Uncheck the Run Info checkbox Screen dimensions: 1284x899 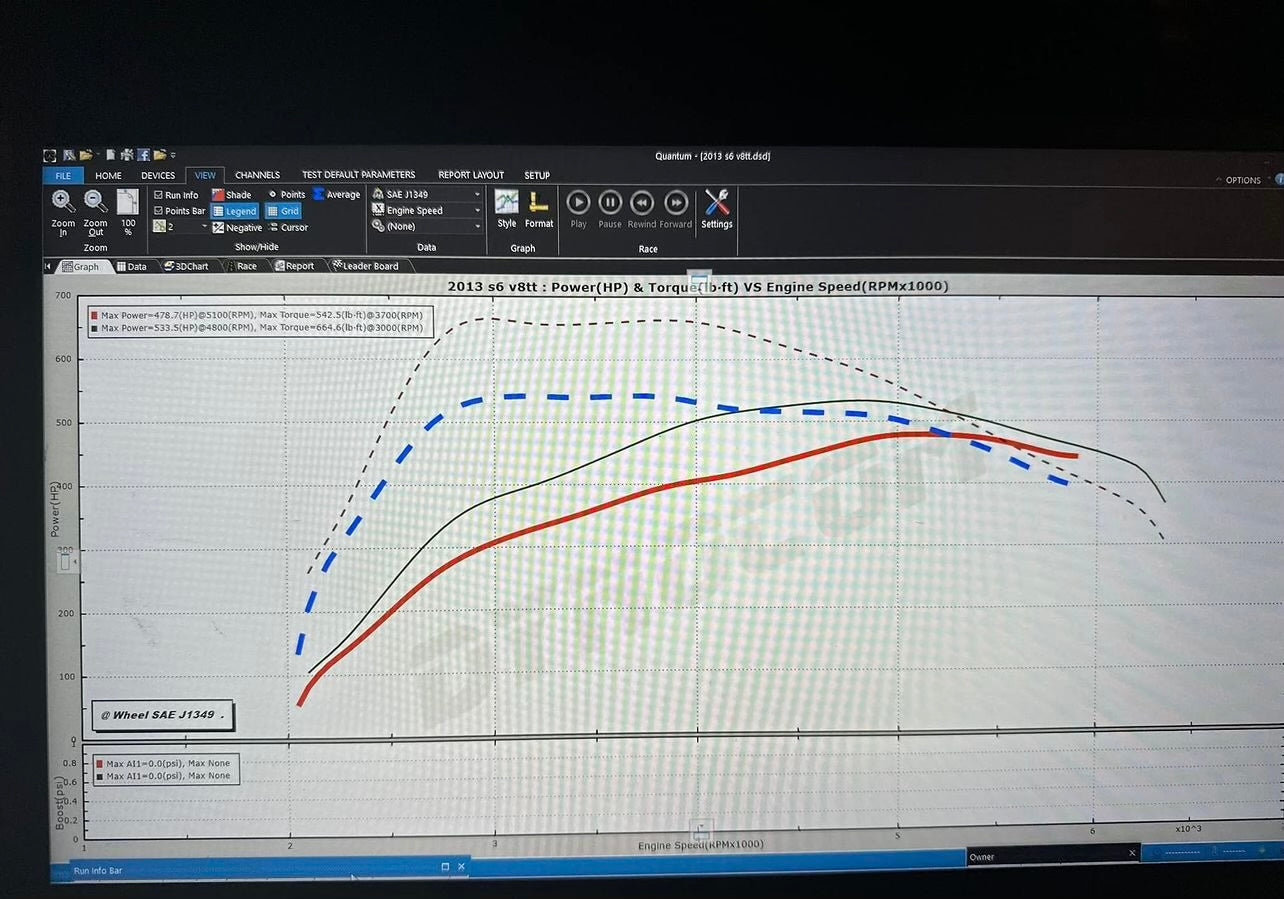pos(160,194)
